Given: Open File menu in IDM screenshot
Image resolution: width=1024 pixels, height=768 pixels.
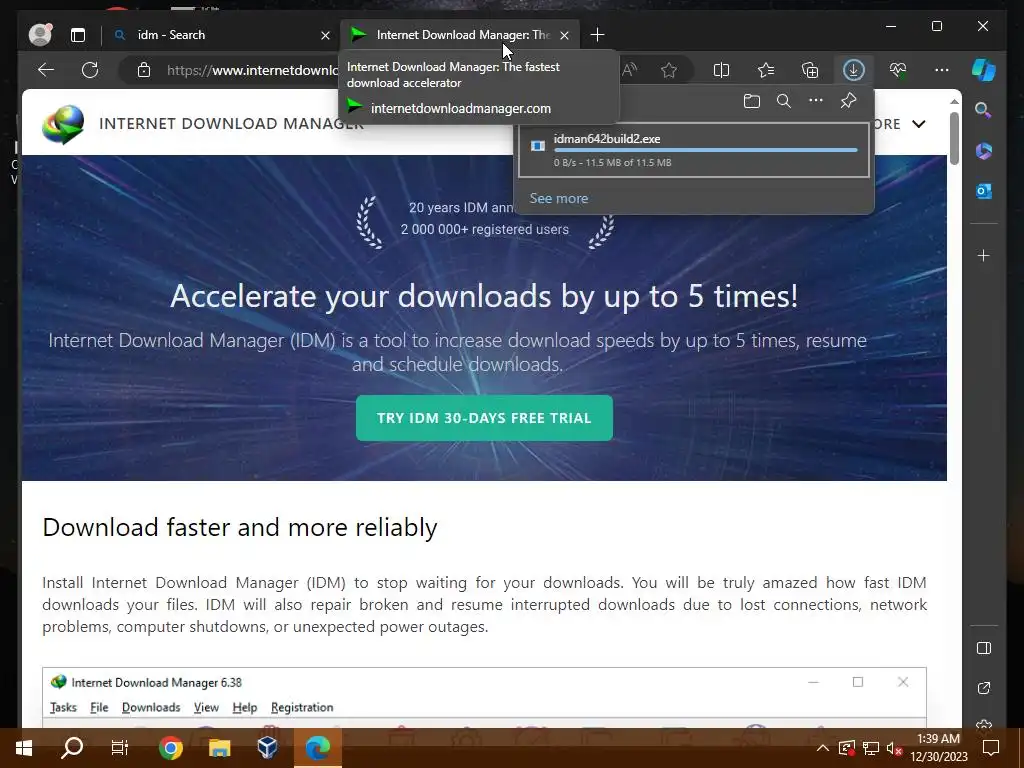Looking at the screenshot, I should [x=99, y=707].
